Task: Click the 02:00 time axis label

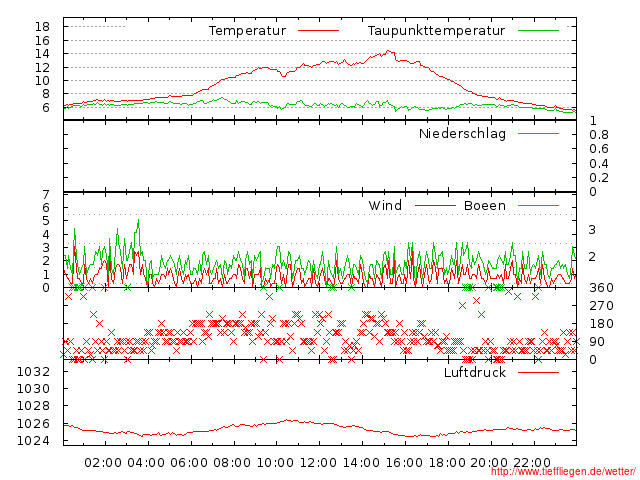Action: [x=103, y=463]
